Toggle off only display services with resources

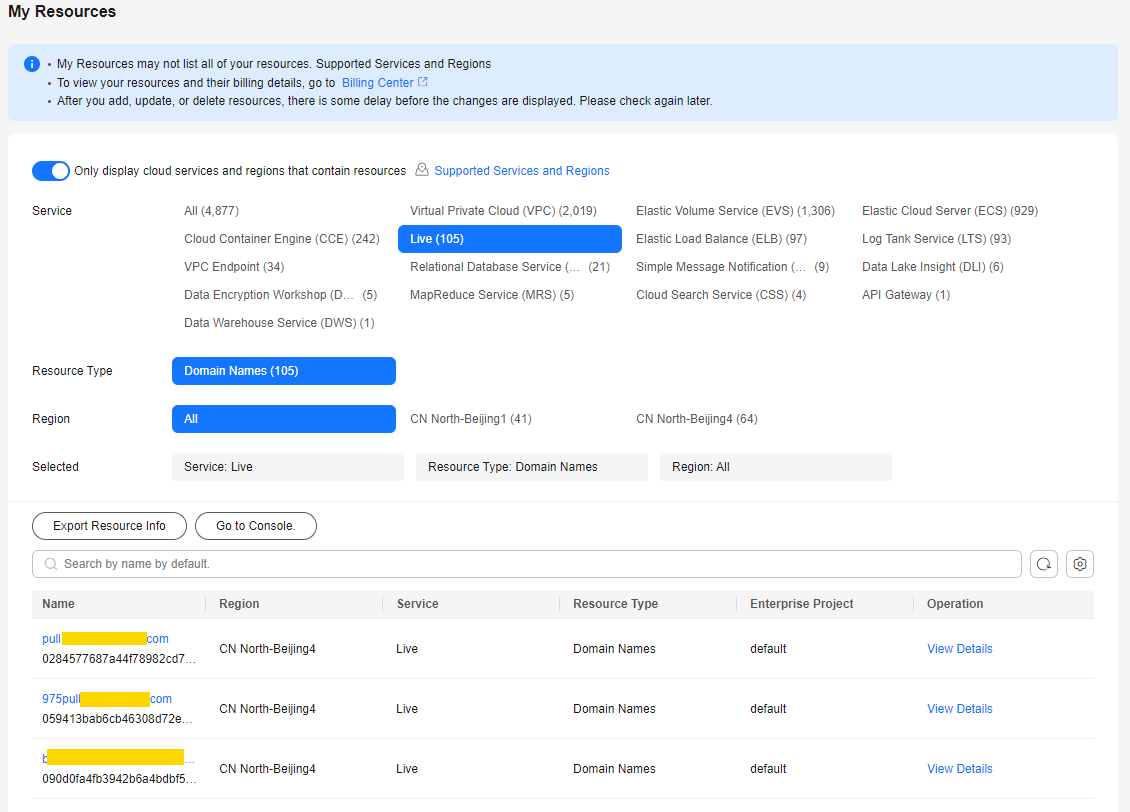51,171
